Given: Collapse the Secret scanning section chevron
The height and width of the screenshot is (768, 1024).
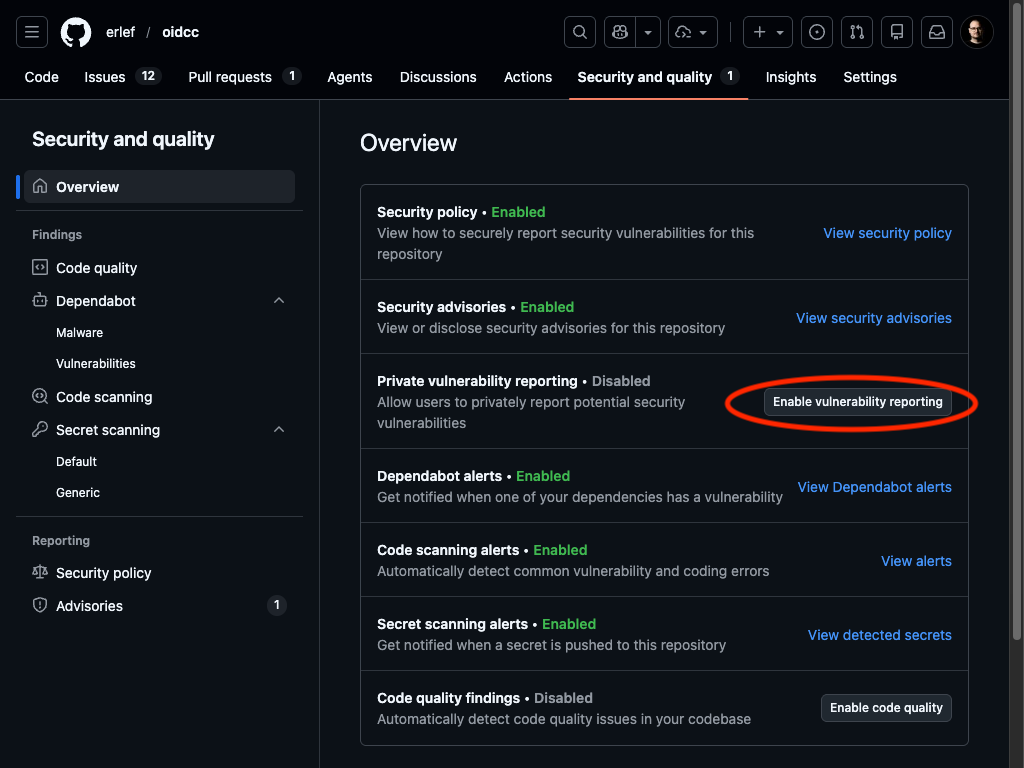Looking at the screenshot, I should click(x=279, y=429).
